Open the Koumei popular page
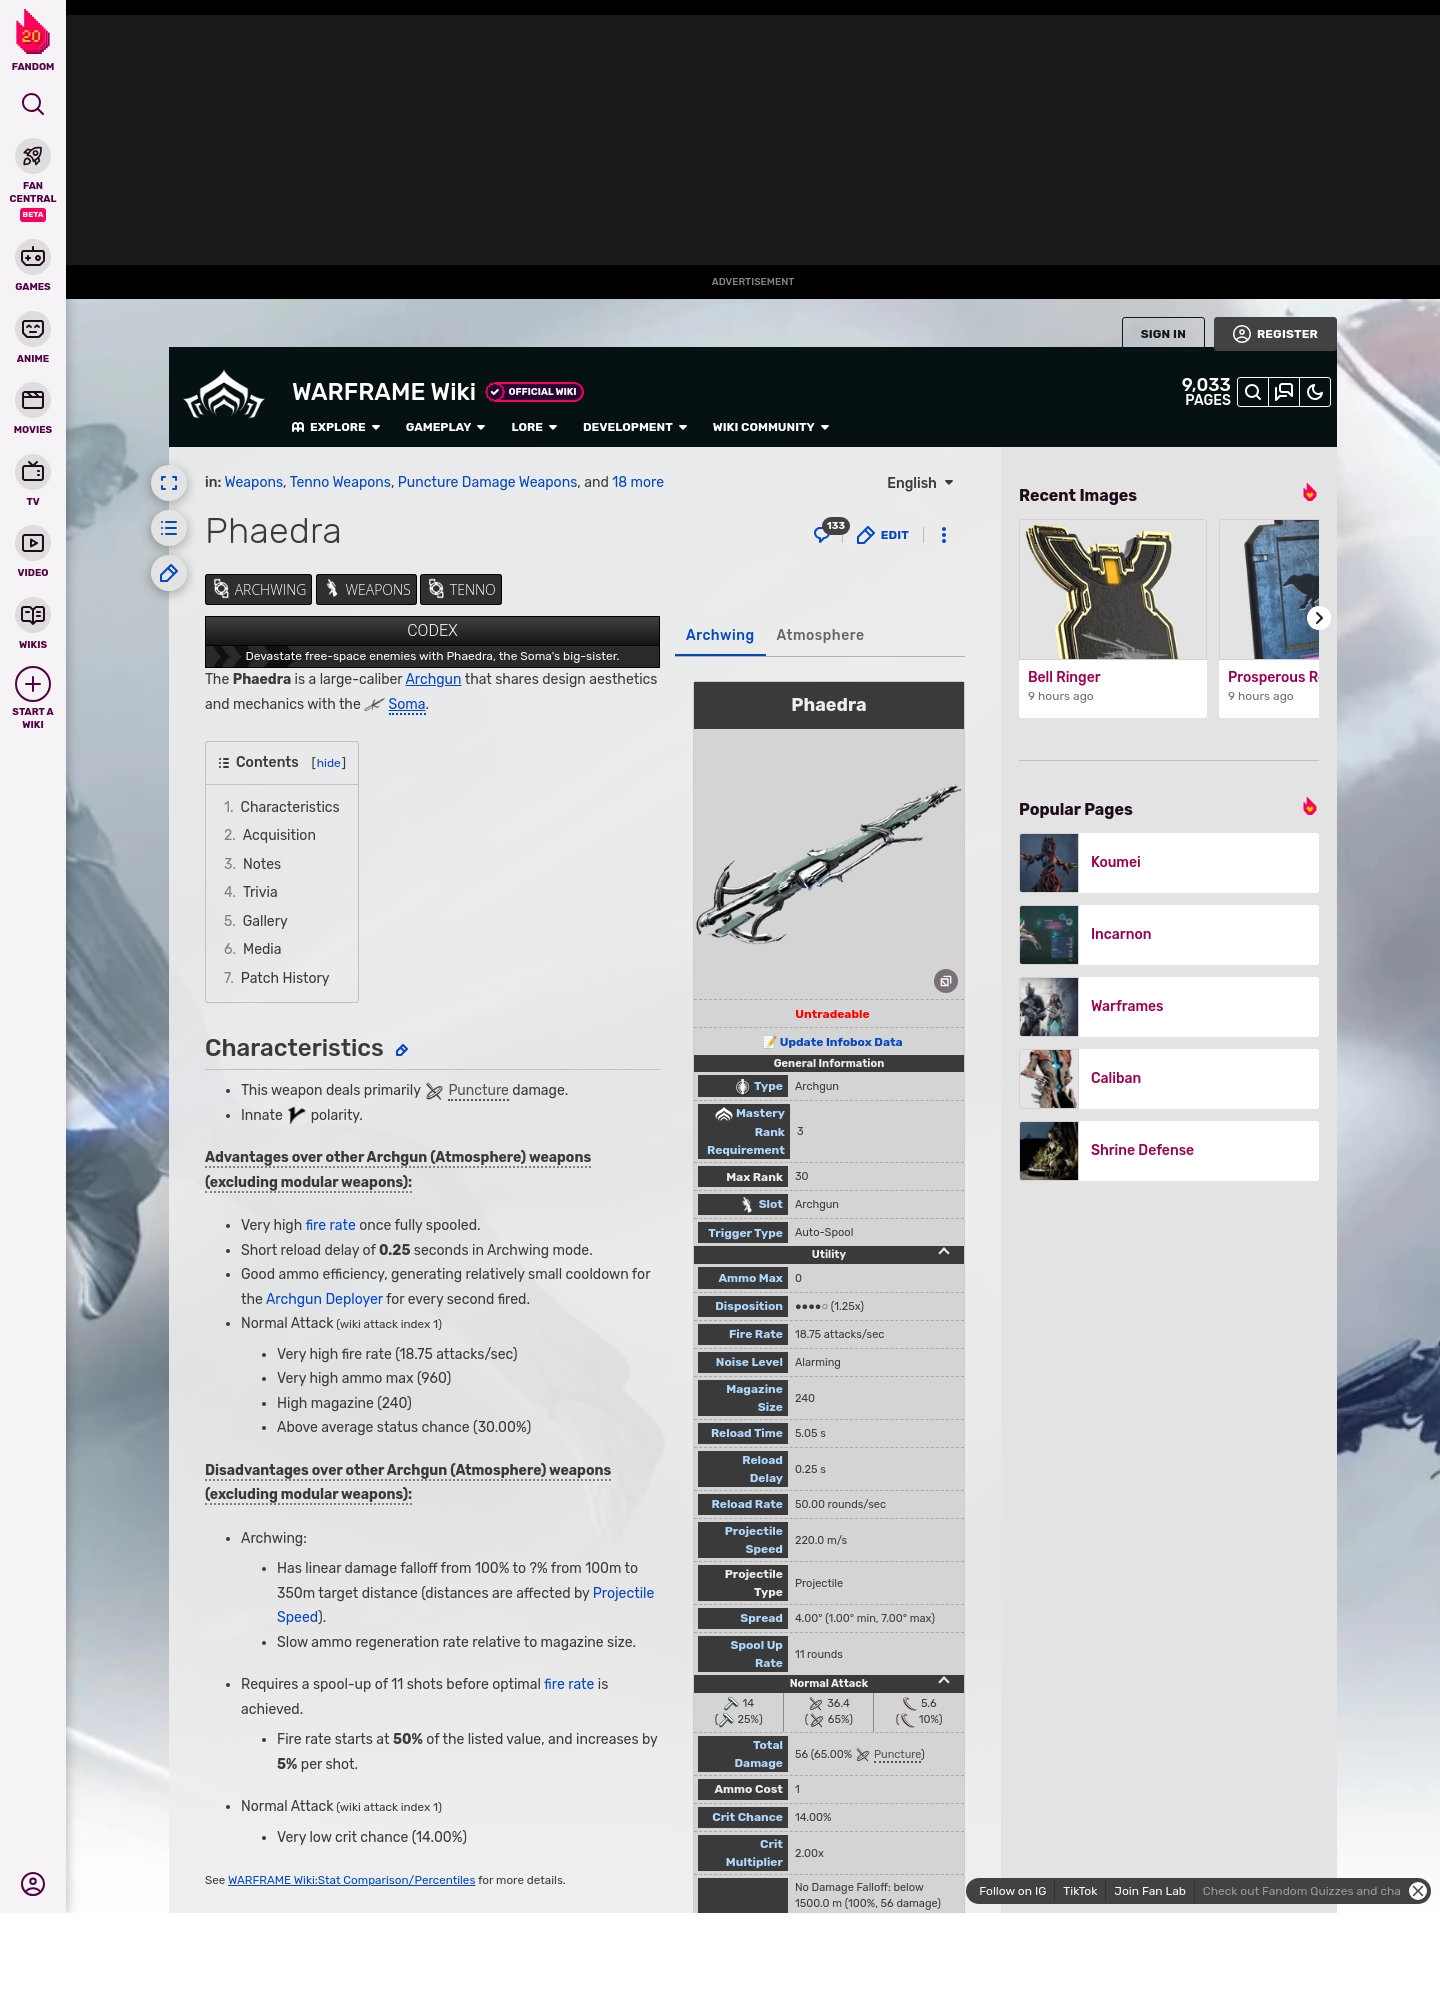This screenshot has height=2000, width=1440. pos(1169,863)
